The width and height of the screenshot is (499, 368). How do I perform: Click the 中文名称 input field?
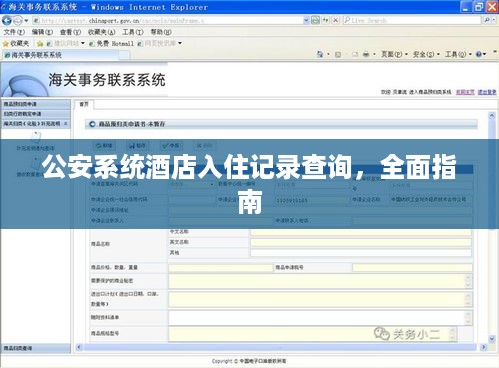click(361, 232)
